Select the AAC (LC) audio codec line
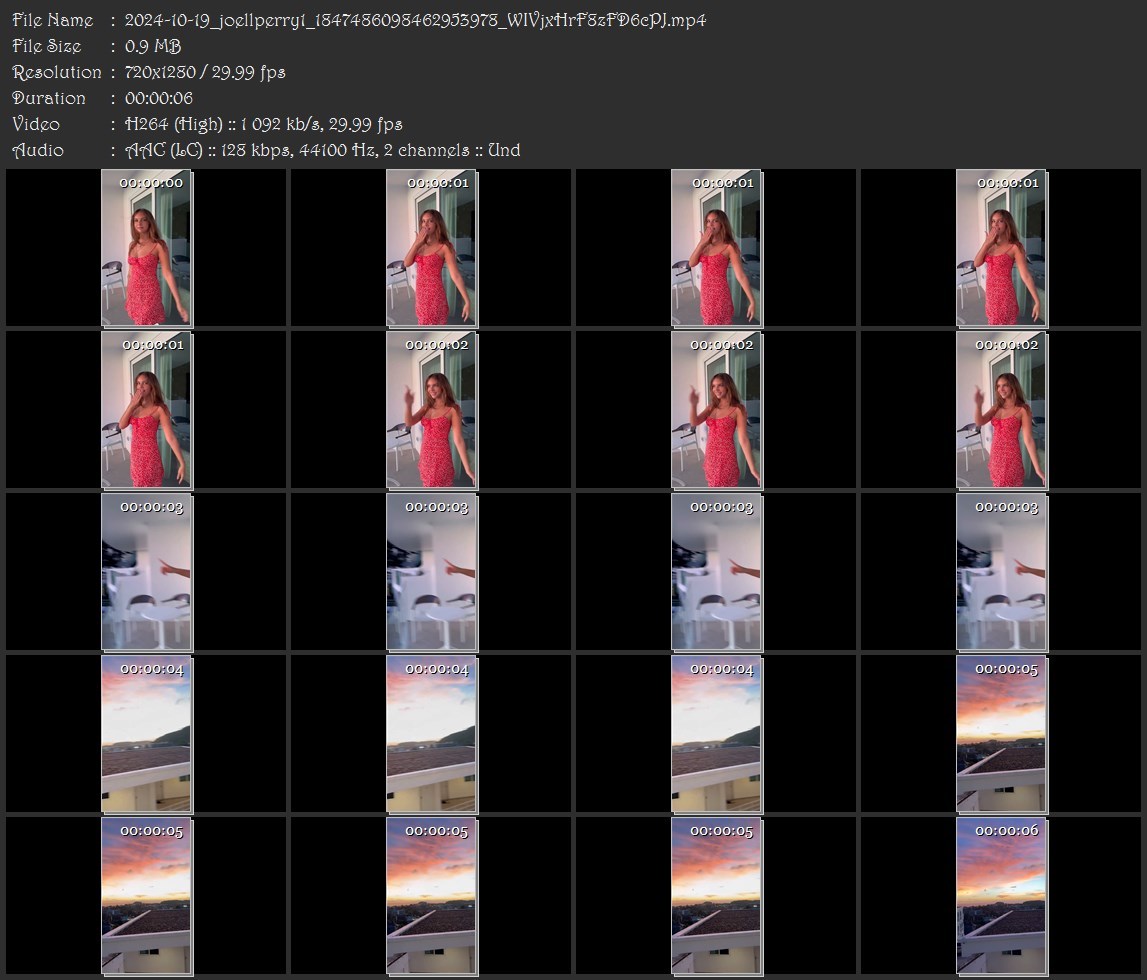Image resolution: width=1147 pixels, height=980 pixels. coord(323,151)
